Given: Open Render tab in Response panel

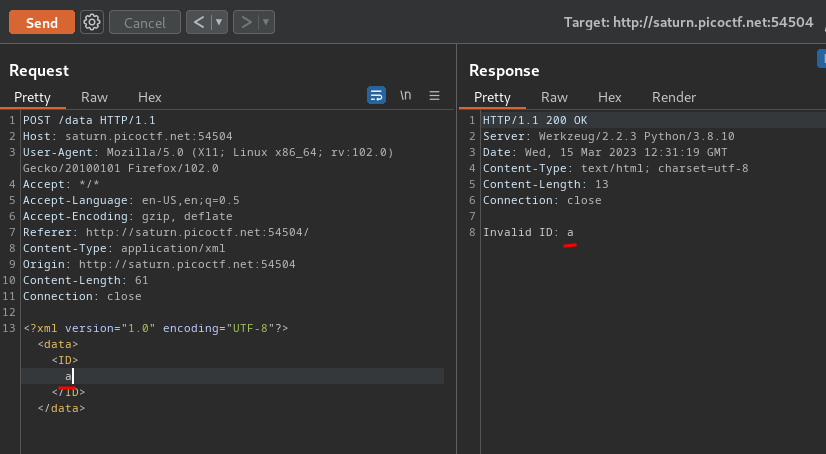Looking at the screenshot, I should tap(674, 97).
